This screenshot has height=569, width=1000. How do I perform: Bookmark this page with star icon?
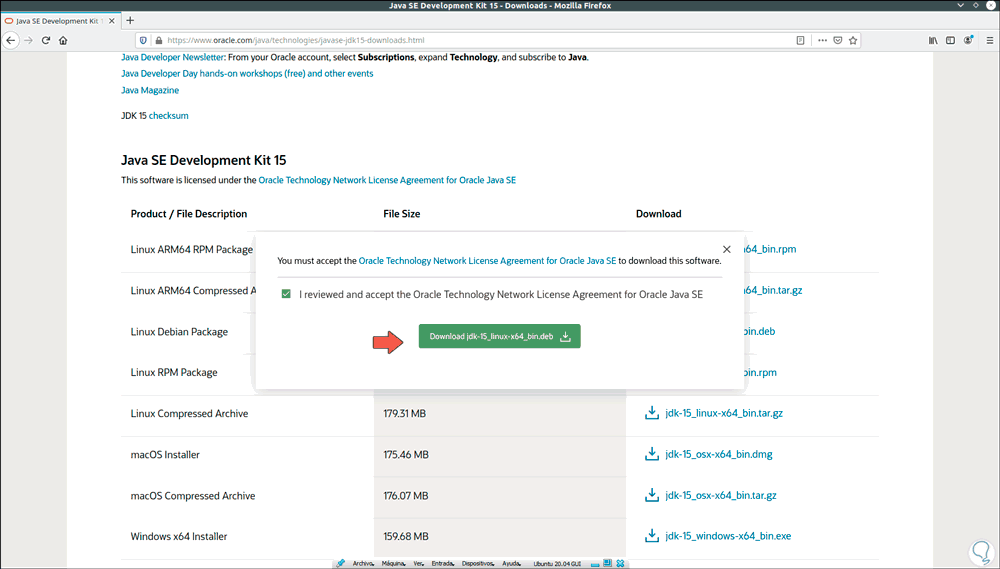click(853, 40)
